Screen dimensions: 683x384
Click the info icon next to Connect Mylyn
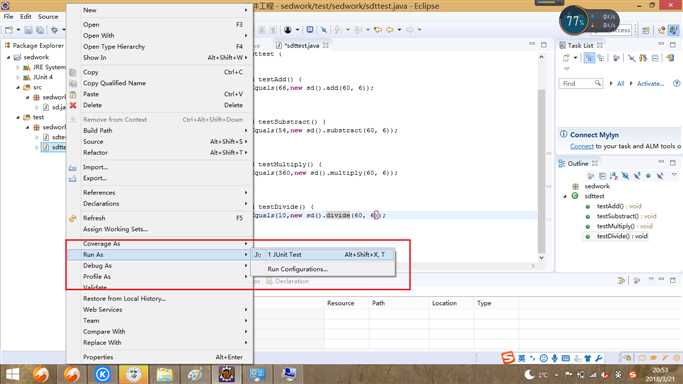(x=564, y=135)
